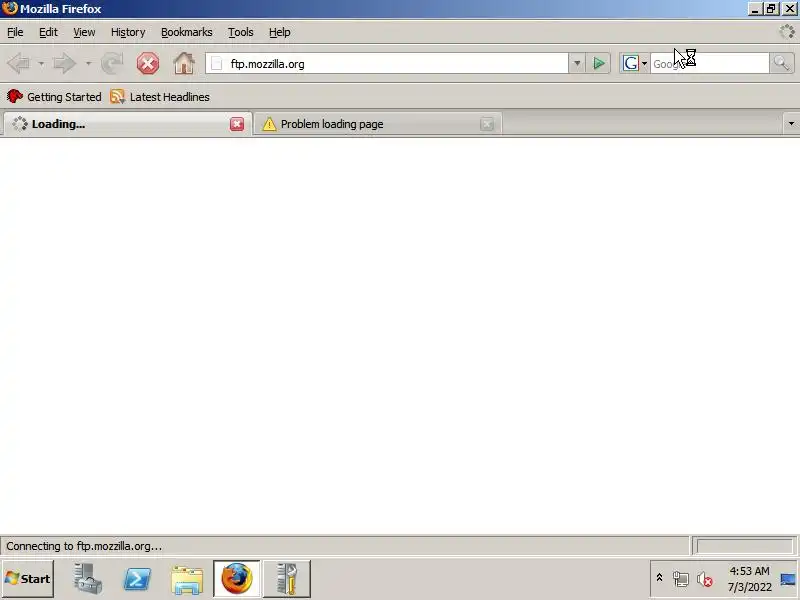The image size is (800, 600).
Task: Expand the address bar history dropdown
Action: click(577, 64)
